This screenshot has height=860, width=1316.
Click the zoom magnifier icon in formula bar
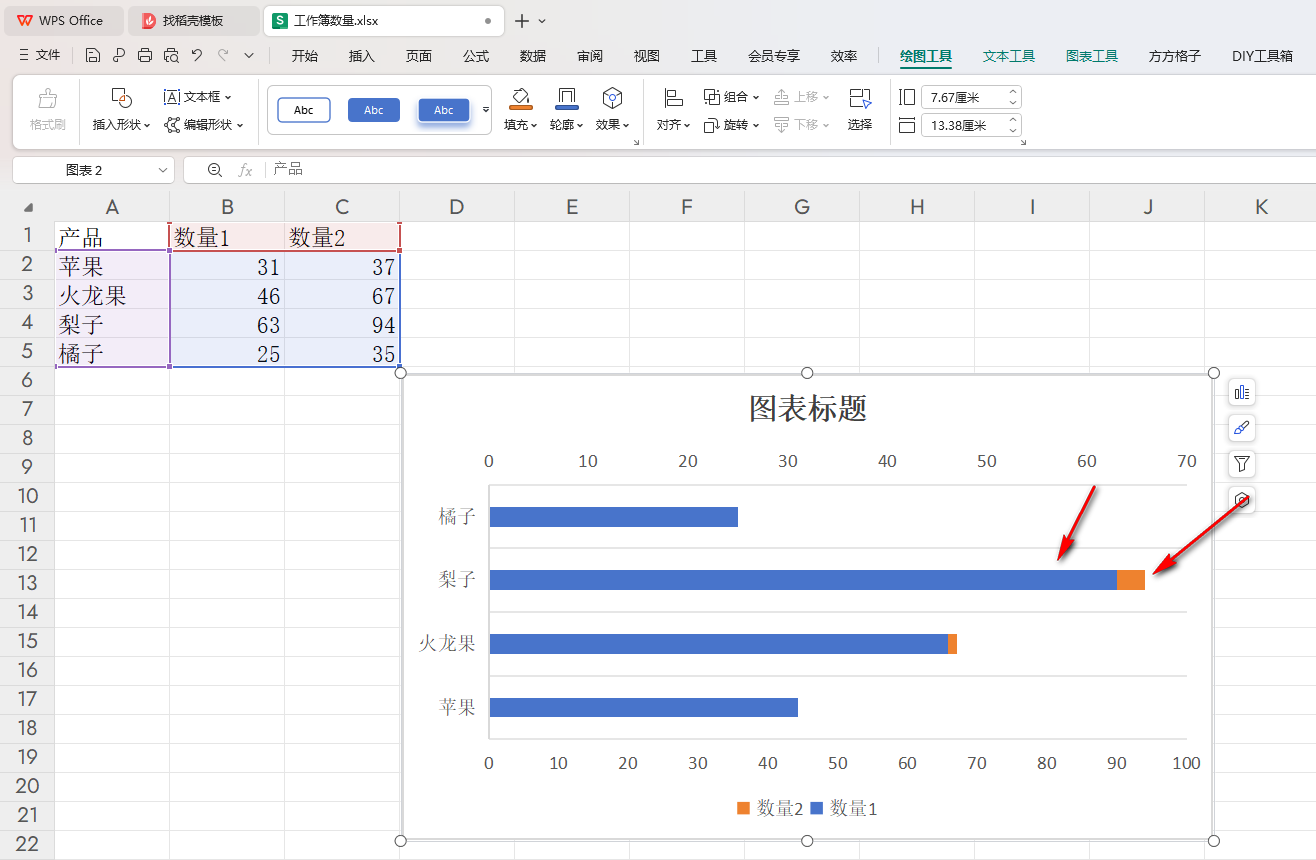pos(215,170)
